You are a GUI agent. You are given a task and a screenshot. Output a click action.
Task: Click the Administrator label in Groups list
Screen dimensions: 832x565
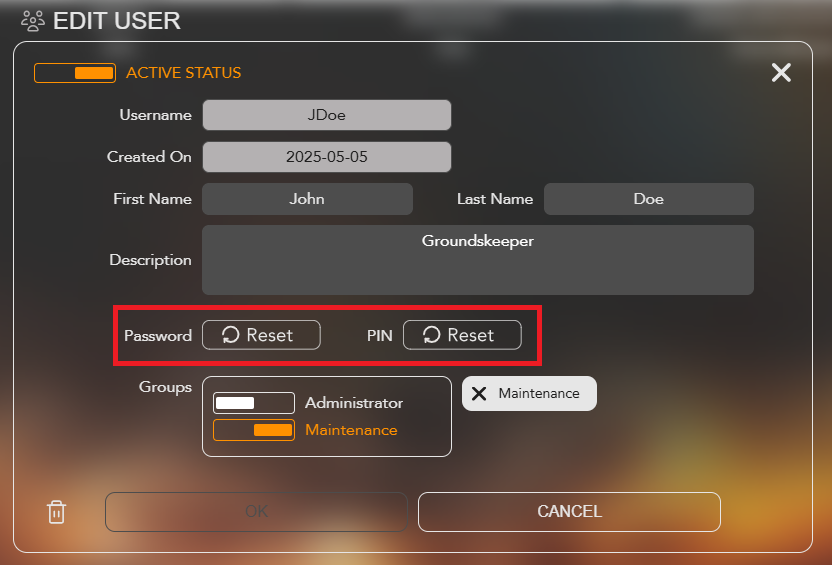(354, 403)
